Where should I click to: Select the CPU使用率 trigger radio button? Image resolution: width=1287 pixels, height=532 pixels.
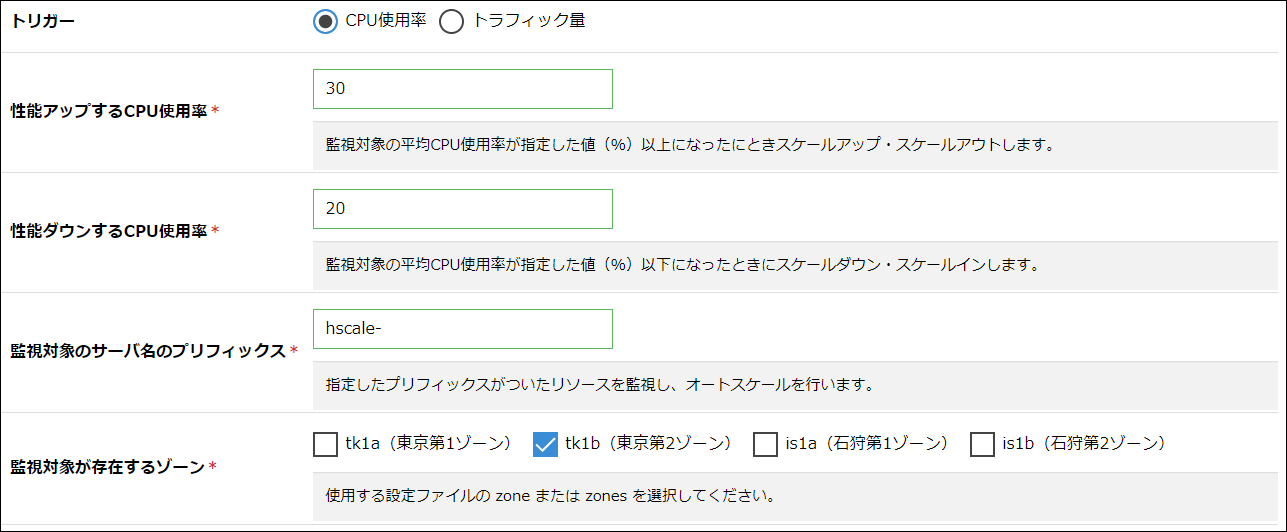325,22
